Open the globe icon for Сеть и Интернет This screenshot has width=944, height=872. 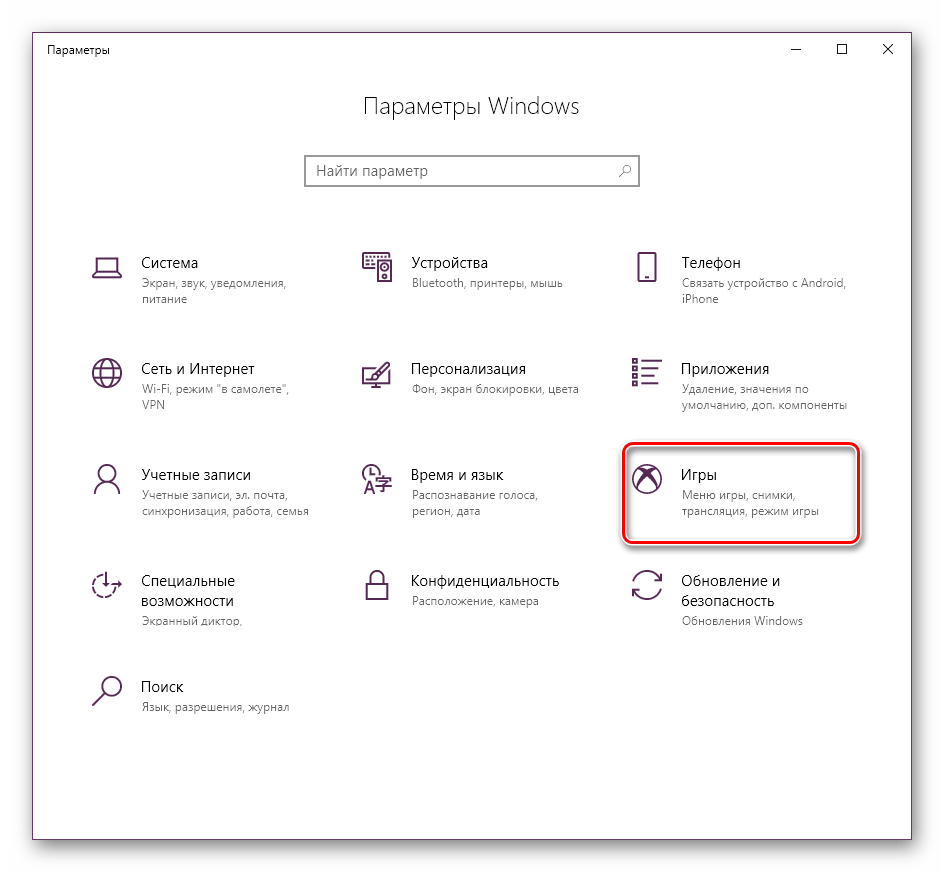(x=106, y=373)
